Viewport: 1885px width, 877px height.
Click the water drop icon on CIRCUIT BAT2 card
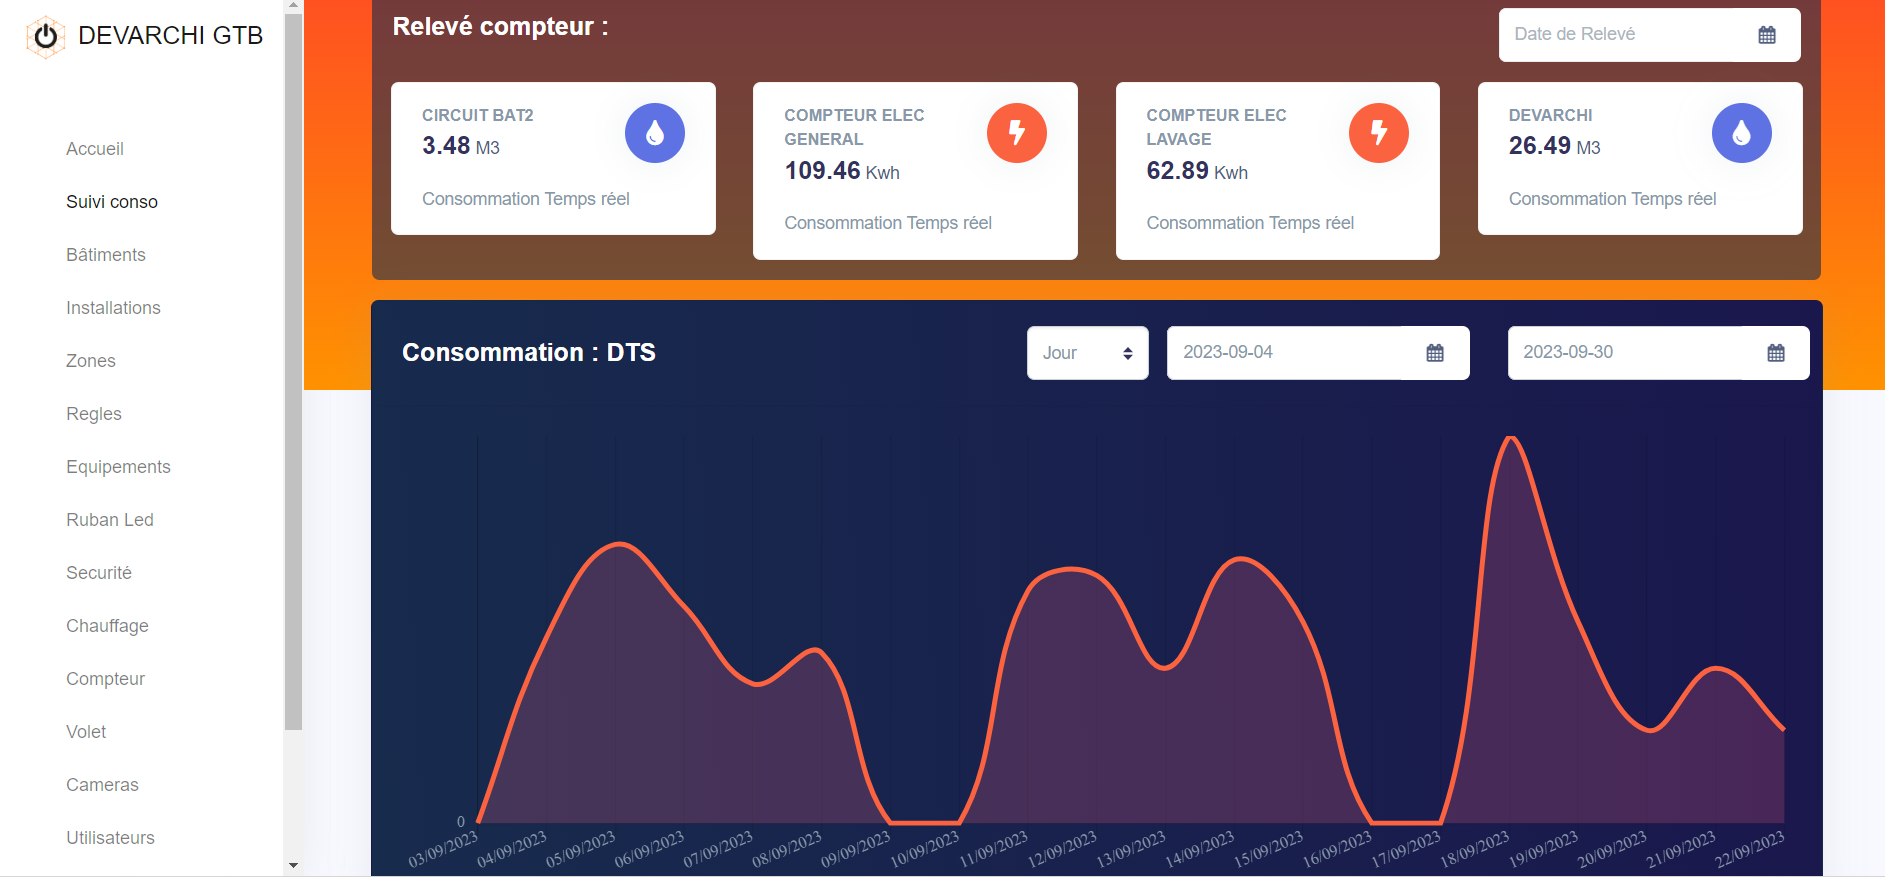point(654,133)
